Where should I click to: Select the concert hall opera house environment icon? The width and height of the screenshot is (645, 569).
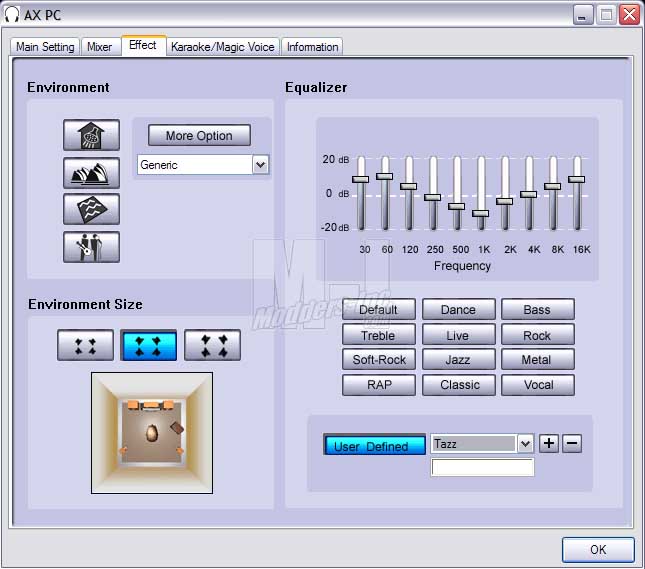pyautogui.click(x=91, y=173)
